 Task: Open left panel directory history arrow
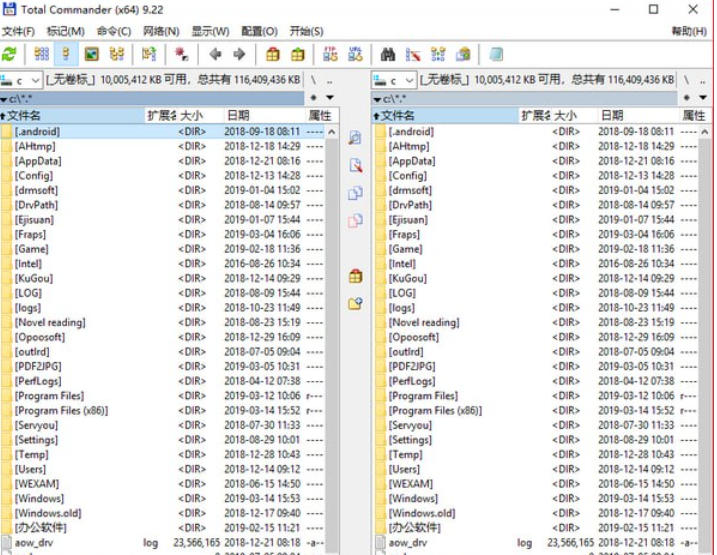pos(330,97)
